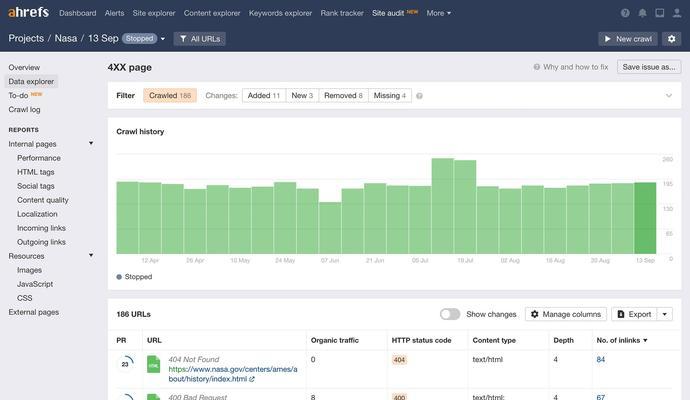Open Rank tracker

click(342, 13)
